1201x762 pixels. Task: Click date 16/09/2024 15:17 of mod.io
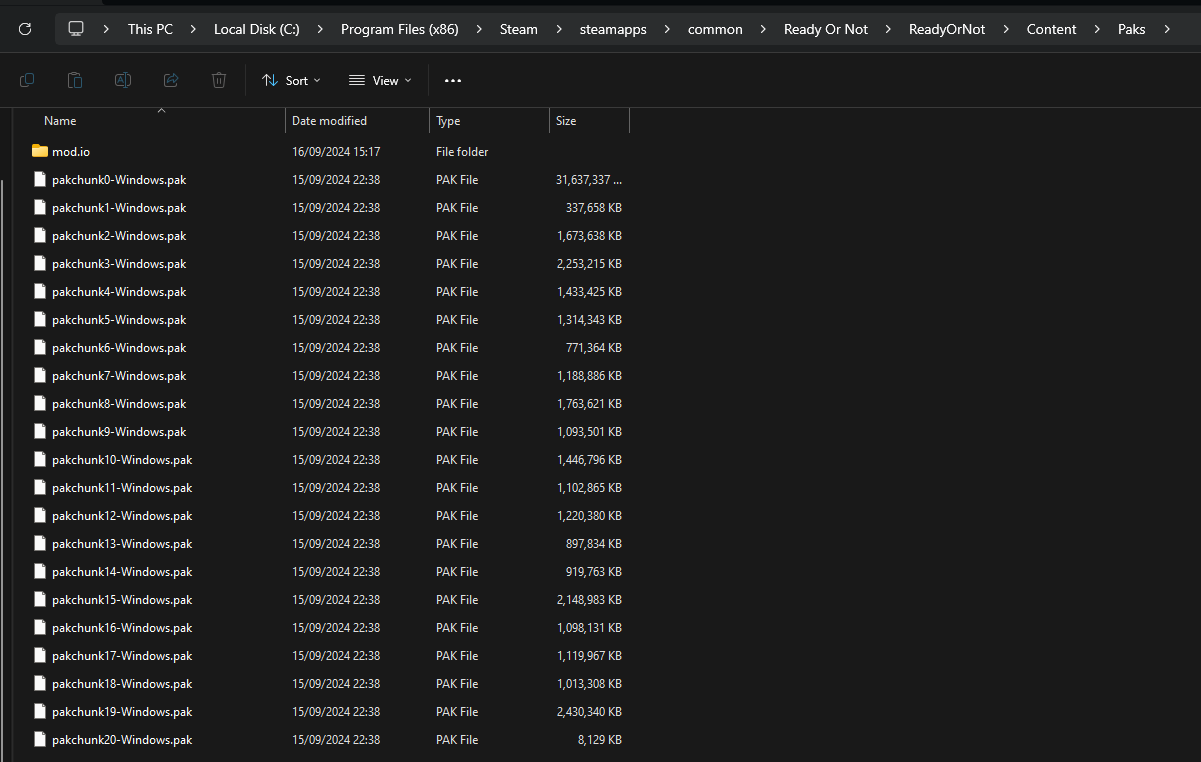[x=336, y=151]
